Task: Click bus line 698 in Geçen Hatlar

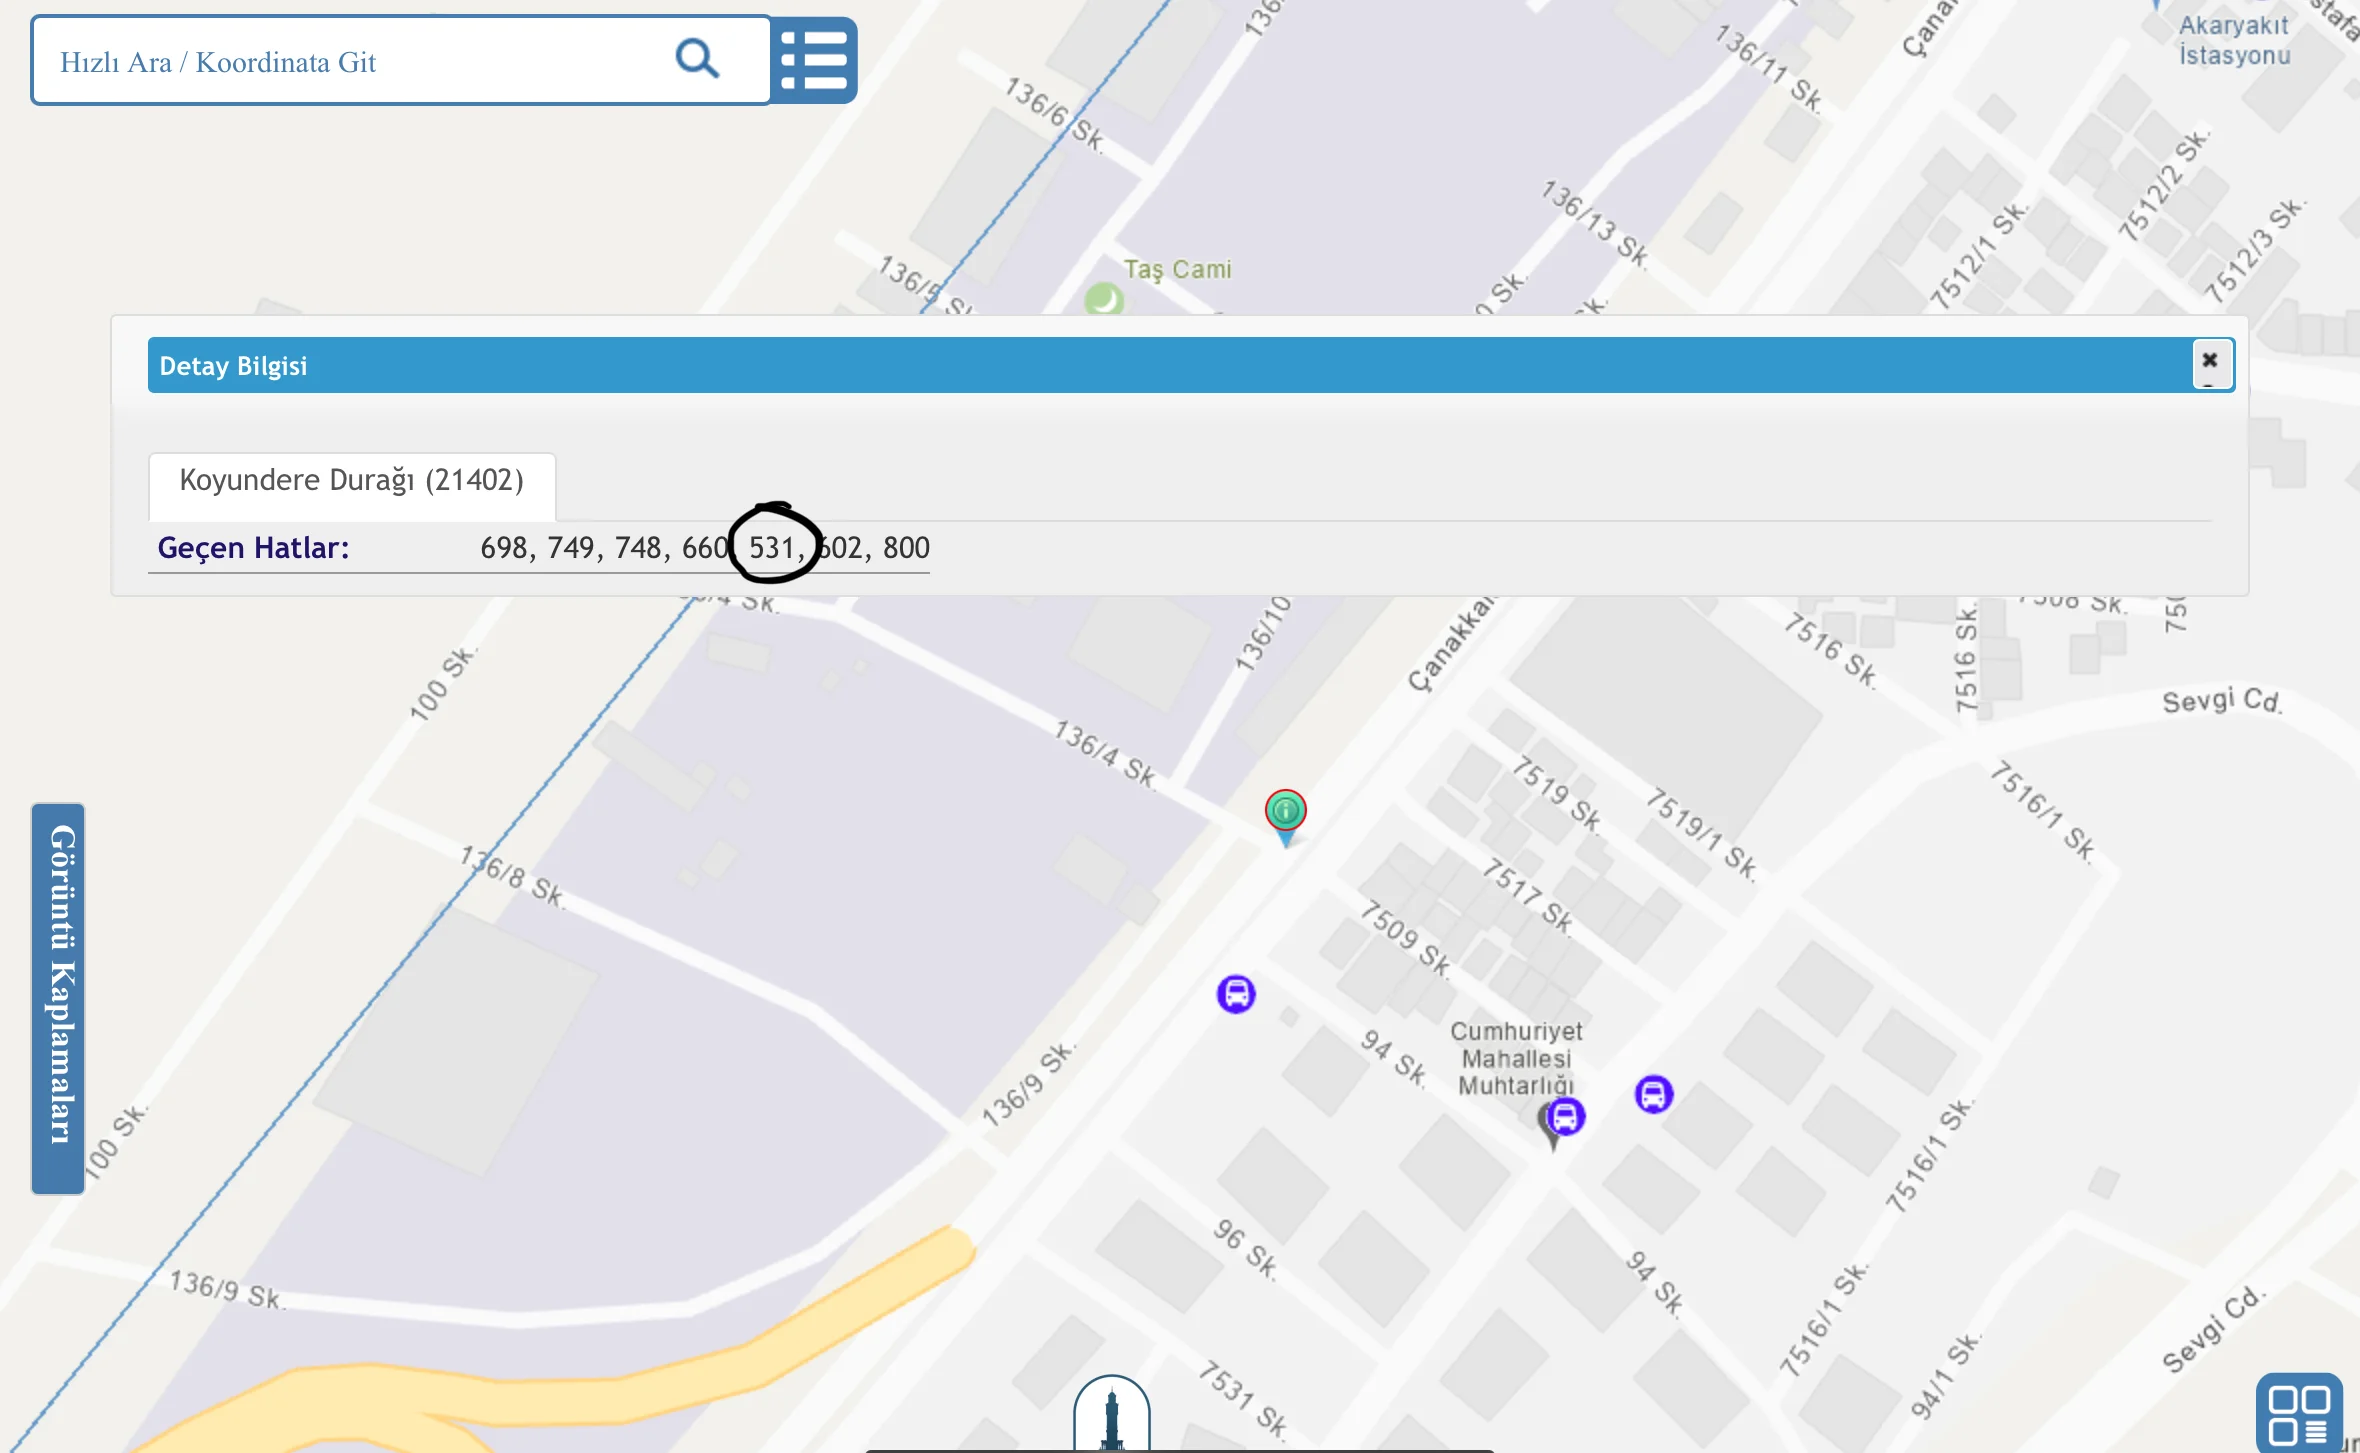Action: pos(504,547)
